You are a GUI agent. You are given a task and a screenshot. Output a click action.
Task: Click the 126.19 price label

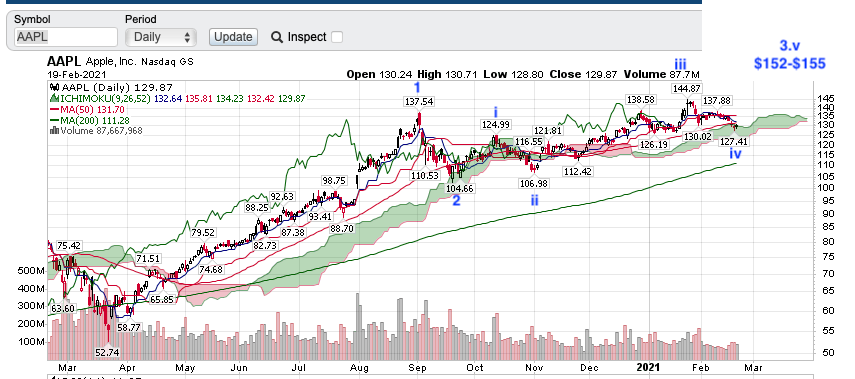pos(654,145)
